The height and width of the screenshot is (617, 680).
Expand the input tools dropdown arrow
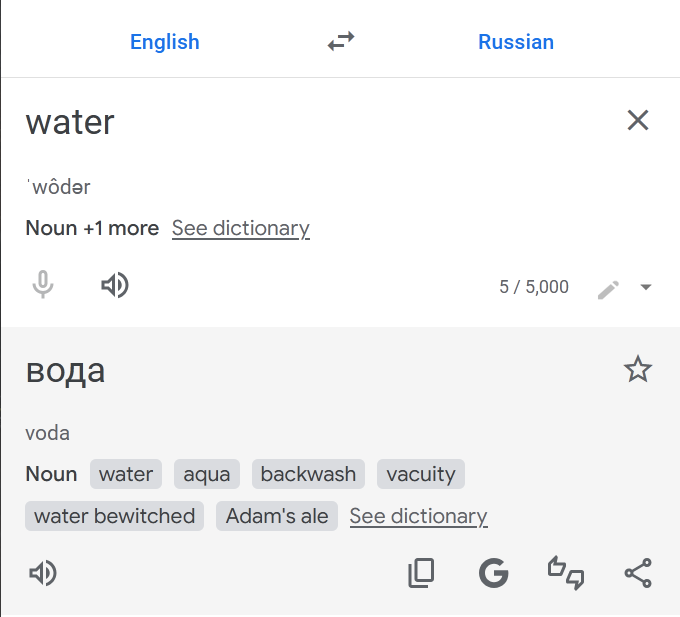point(646,288)
